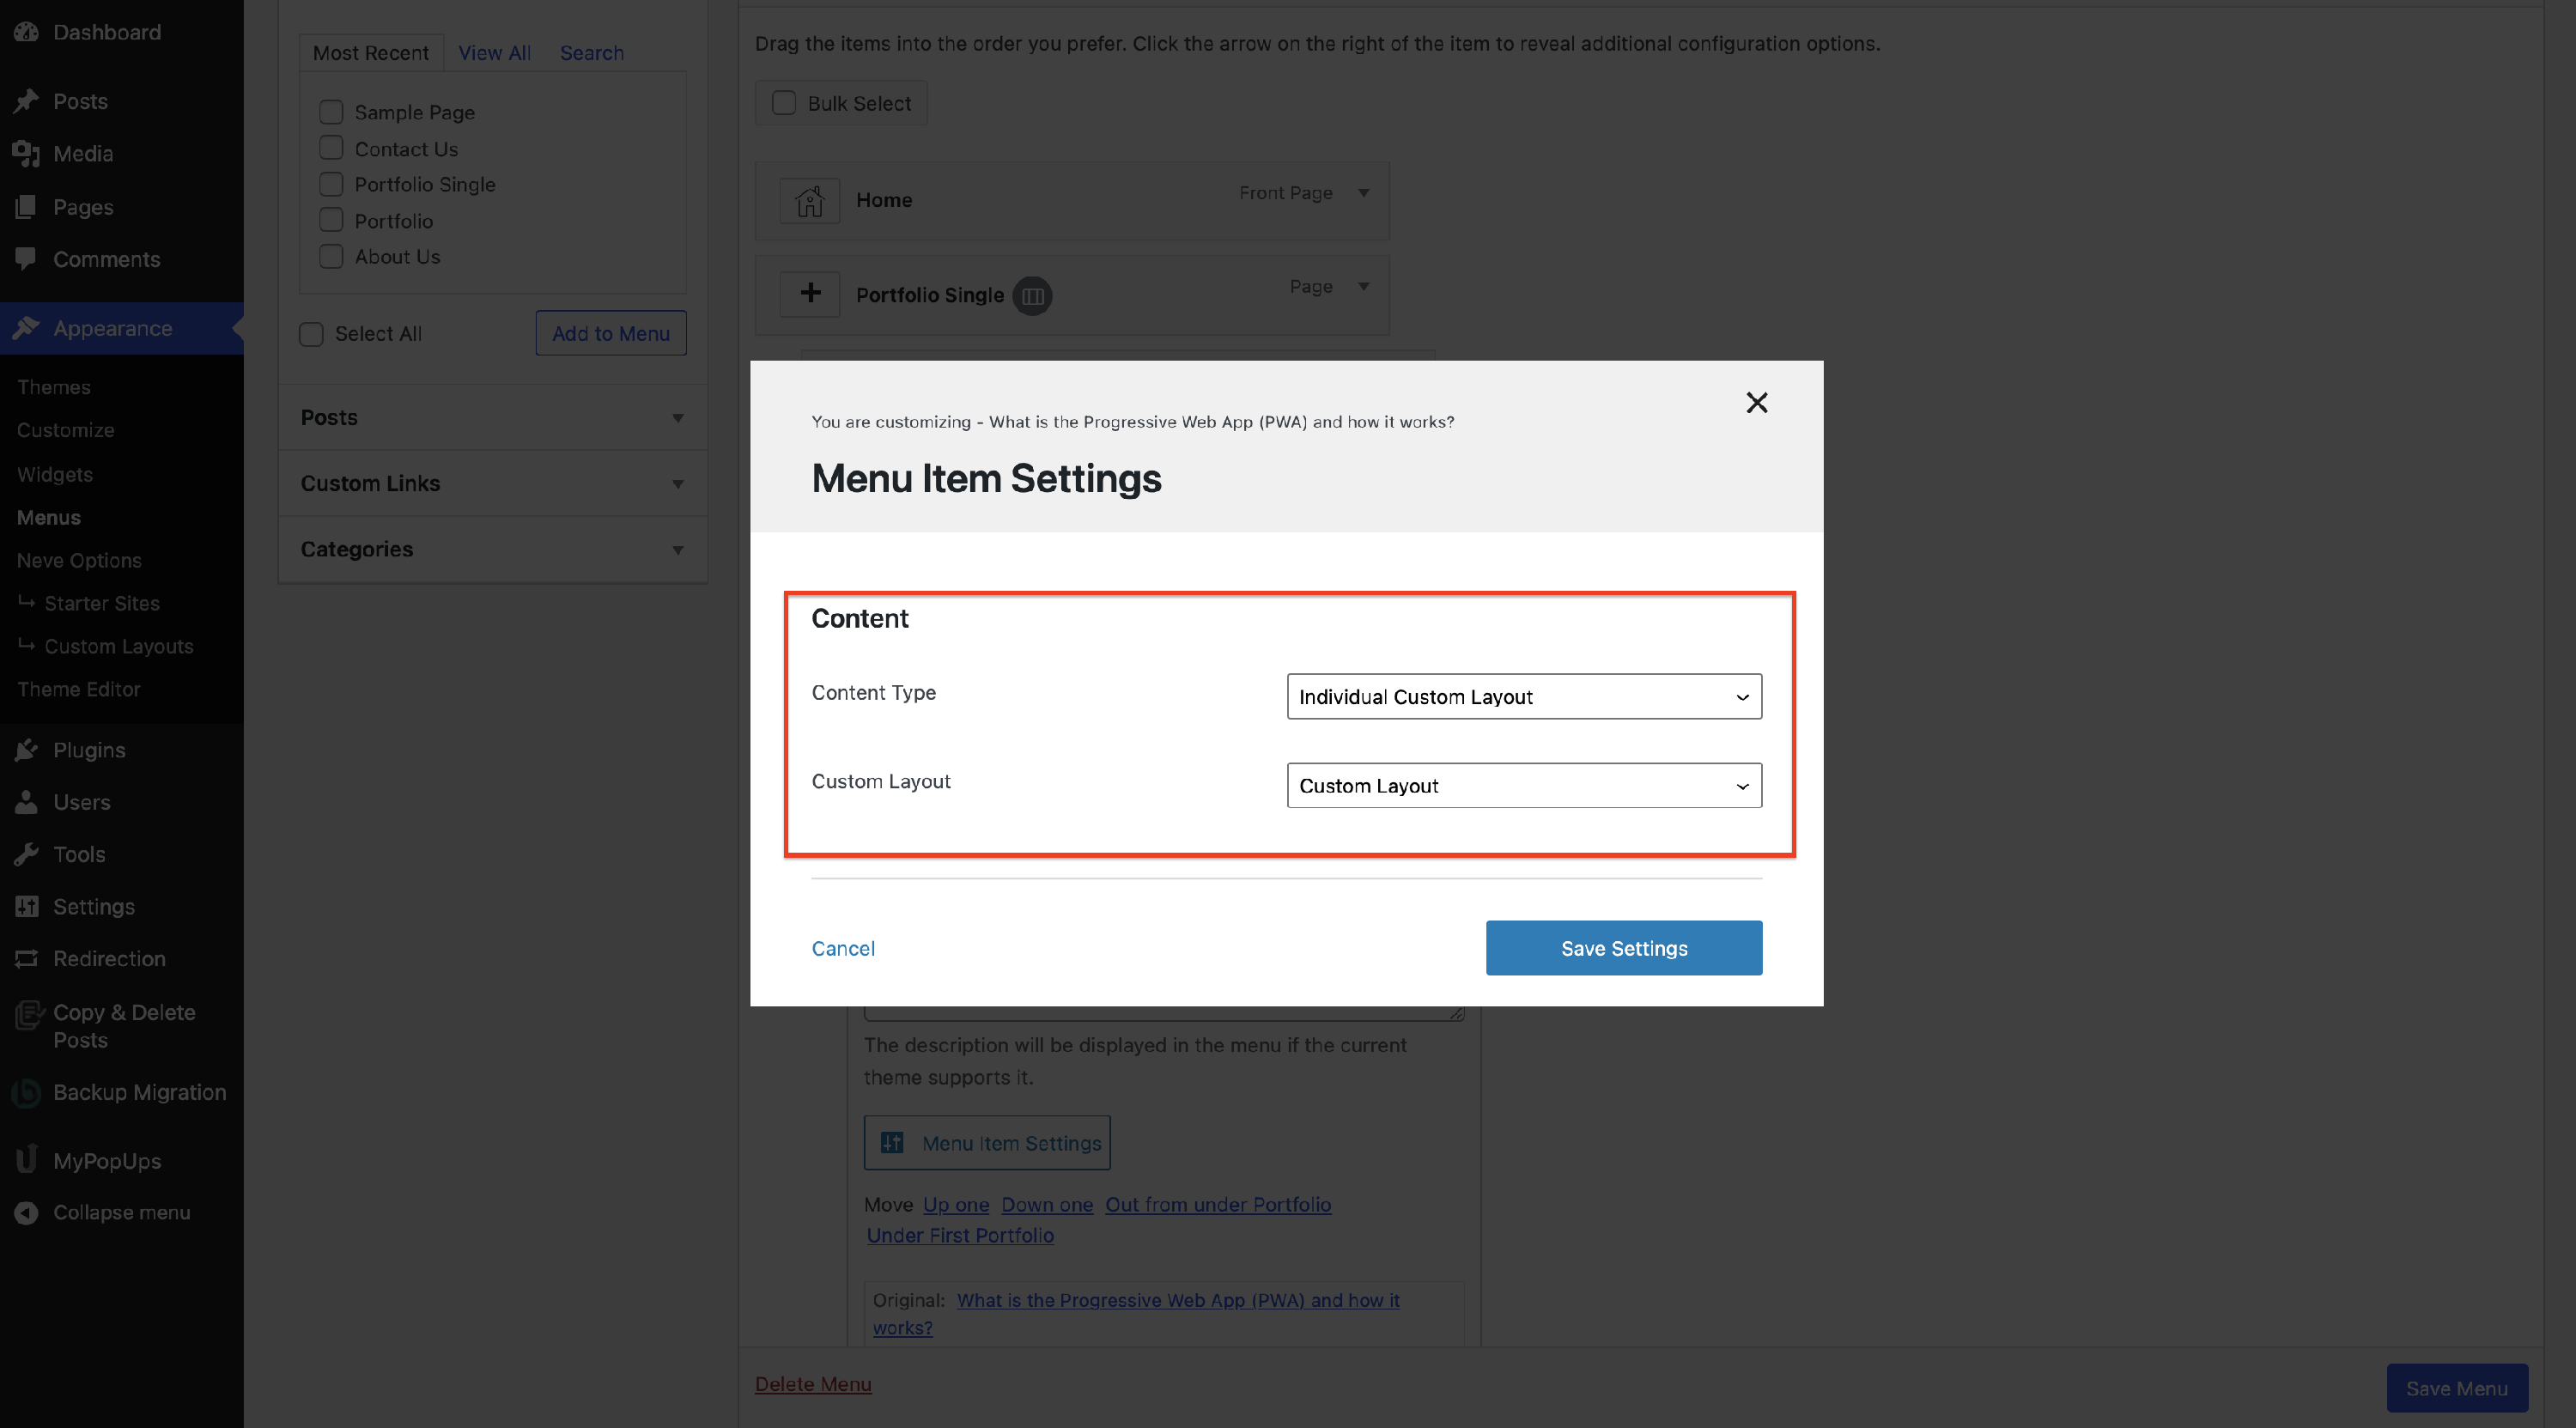The image size is (2576, 1428).
Task: Tick the Contact Us page checkbox
Action: (x=331, y=148)
